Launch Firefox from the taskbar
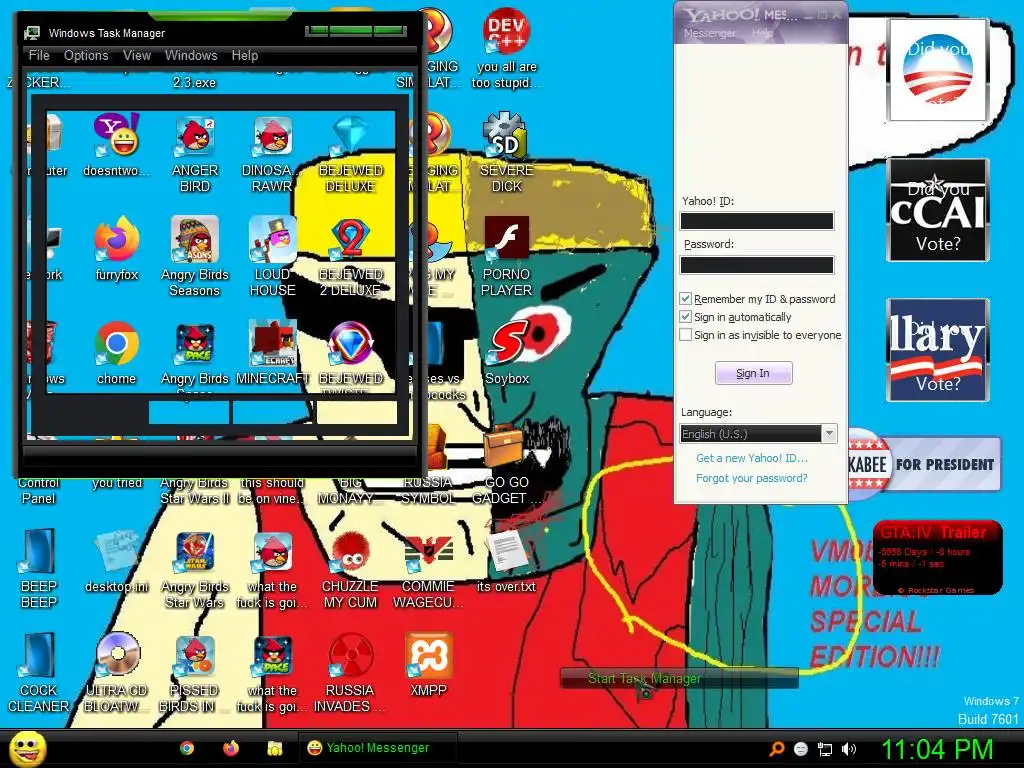The height and width of the screenshot is (768, 1024). [231, 748]
